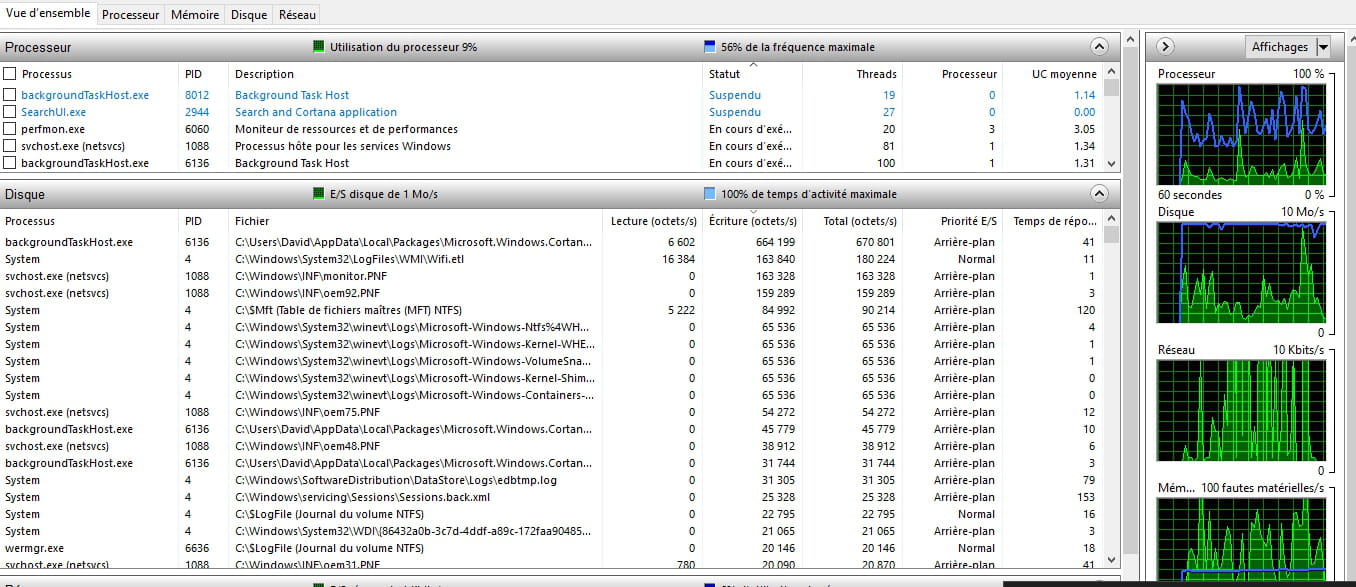This screenshot has height=587, width=1356.
Task: Click 'Moniteur de ressources et de performances' description
Action: click(x=346, y=129)
